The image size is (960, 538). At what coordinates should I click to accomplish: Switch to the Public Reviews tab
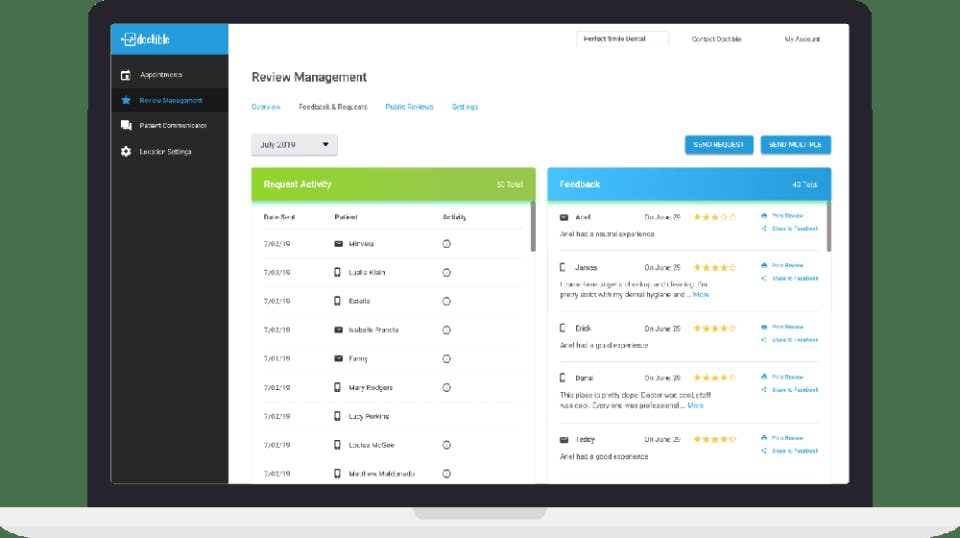coord(409,106)
